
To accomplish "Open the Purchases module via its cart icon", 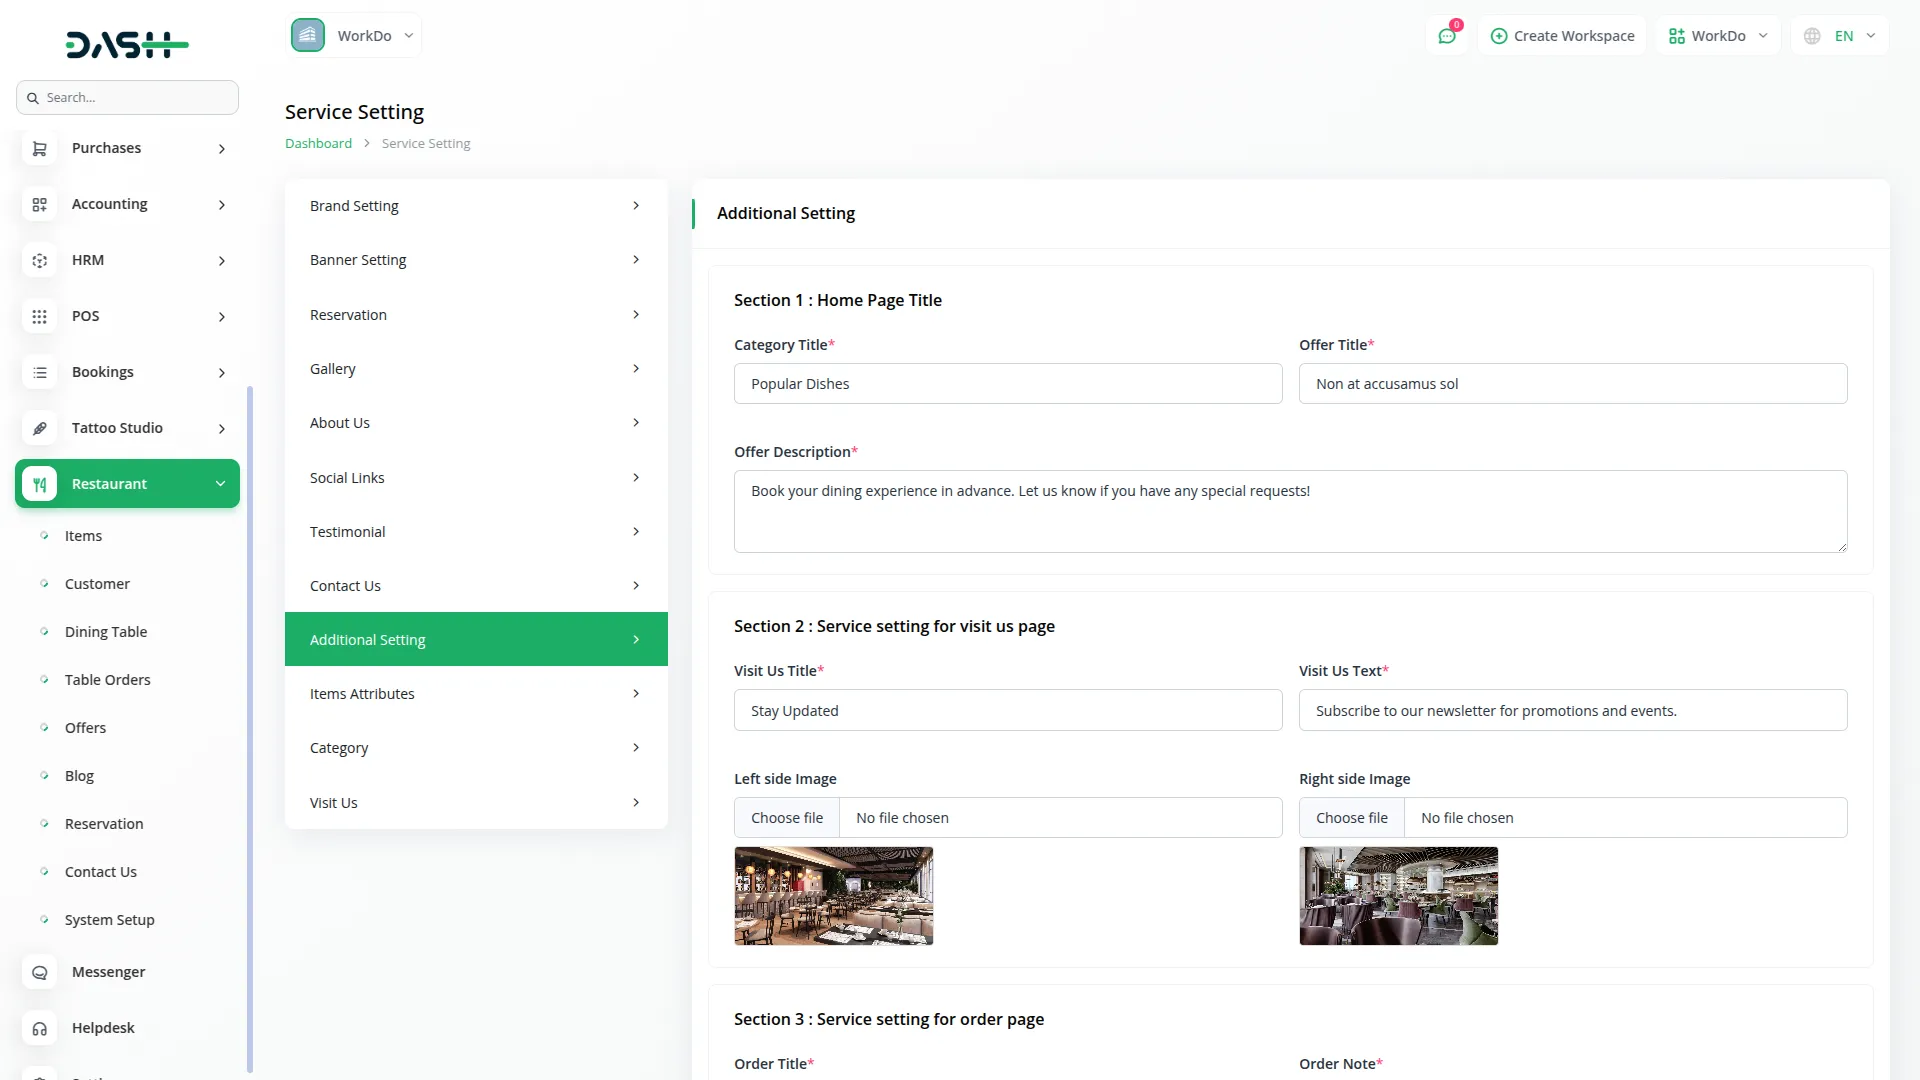I will 39,148.
